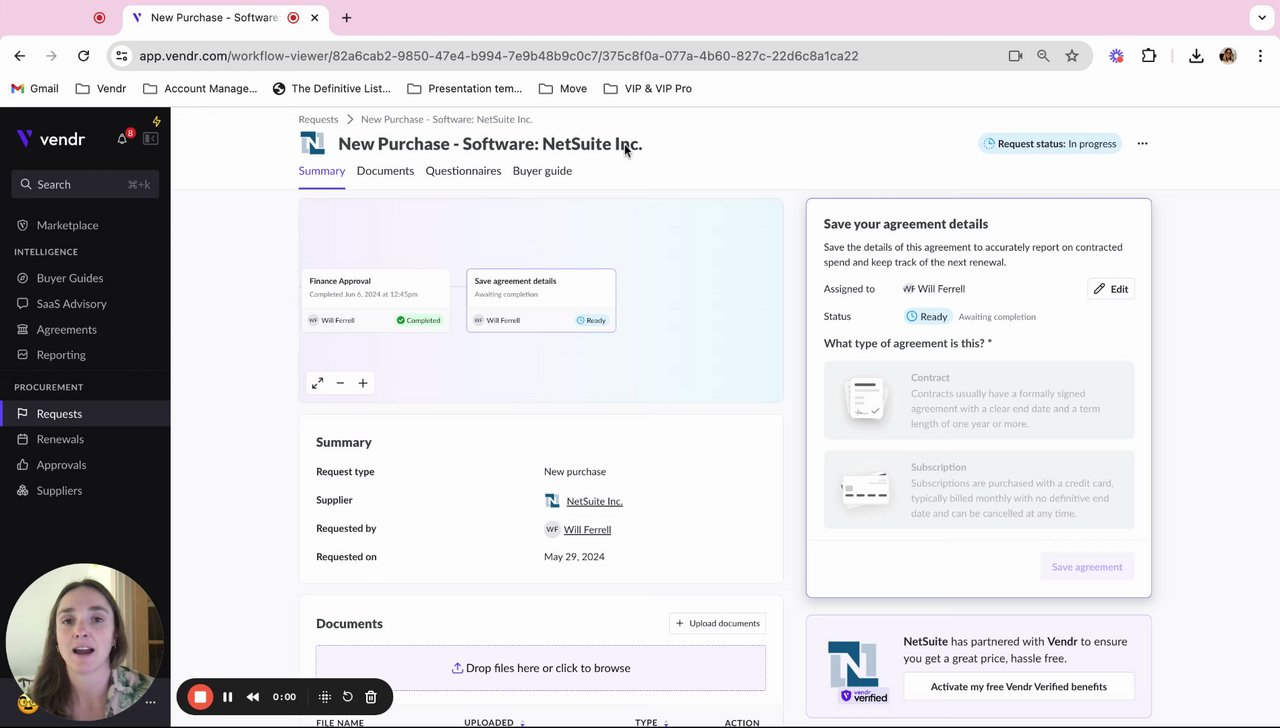Screen dimensions: 1280x728
Task: Open the Chrome profile avatar
Action: point(1228,56)
